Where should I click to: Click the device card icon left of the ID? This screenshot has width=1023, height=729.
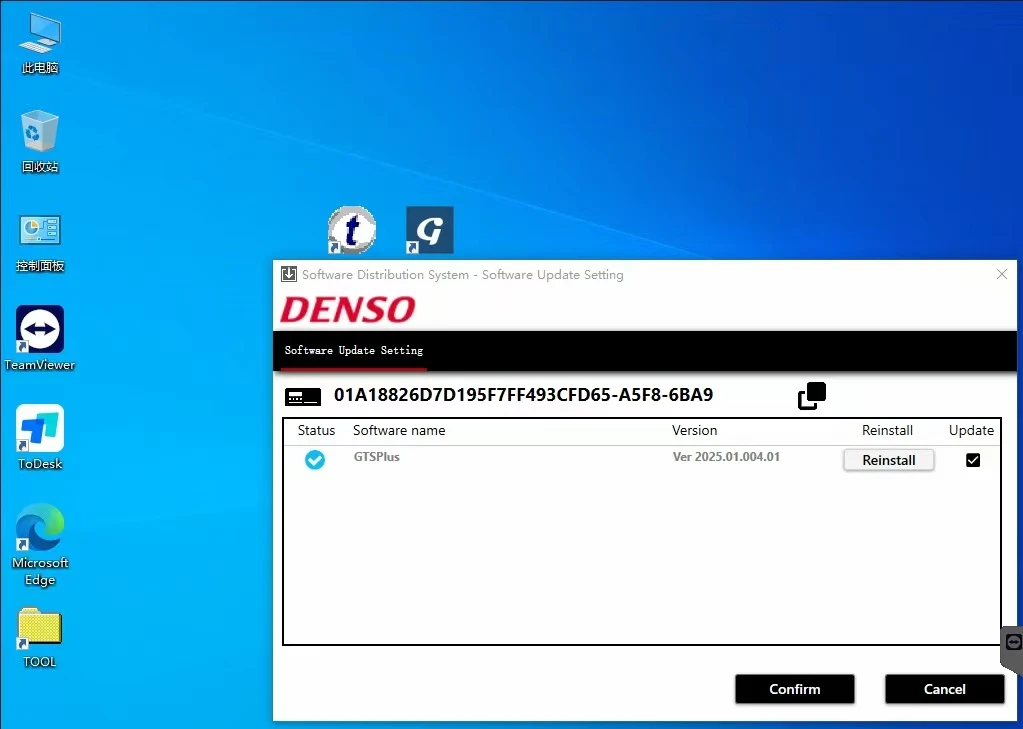coord(303,396)
